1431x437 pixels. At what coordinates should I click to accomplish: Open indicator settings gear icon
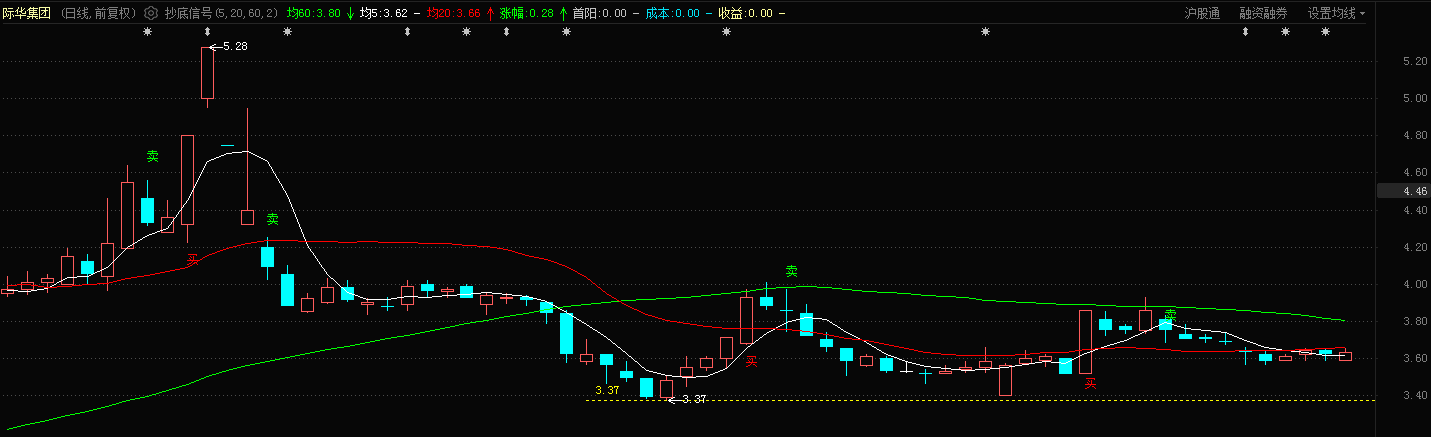151,13
